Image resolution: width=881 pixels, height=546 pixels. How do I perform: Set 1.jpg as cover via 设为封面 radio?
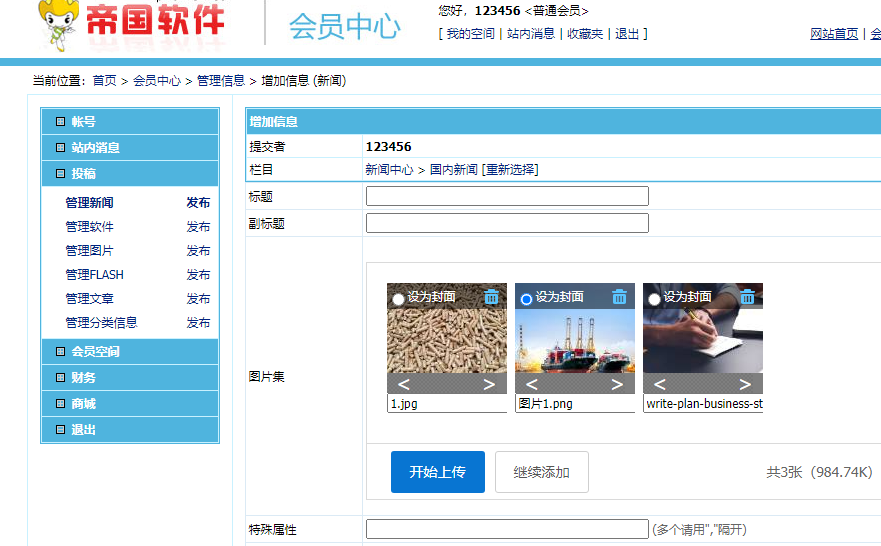coord(398,299)
